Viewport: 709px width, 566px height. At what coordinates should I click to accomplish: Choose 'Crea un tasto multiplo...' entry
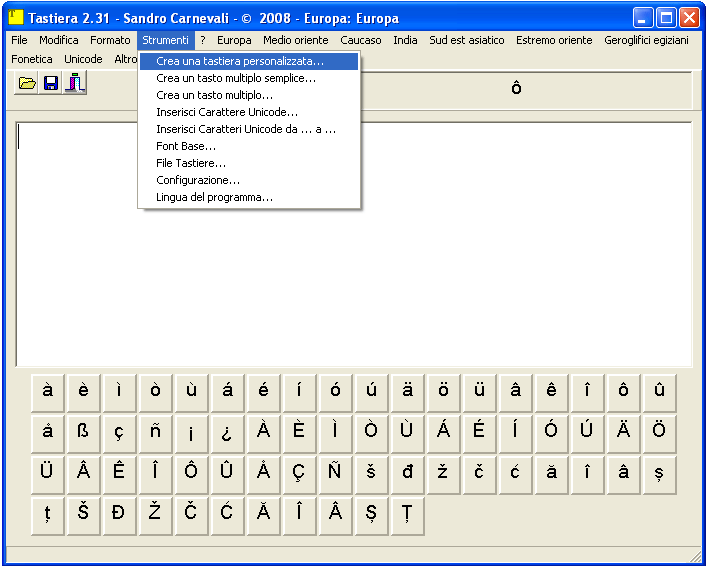pyautogui.click(x=249, y=95)
